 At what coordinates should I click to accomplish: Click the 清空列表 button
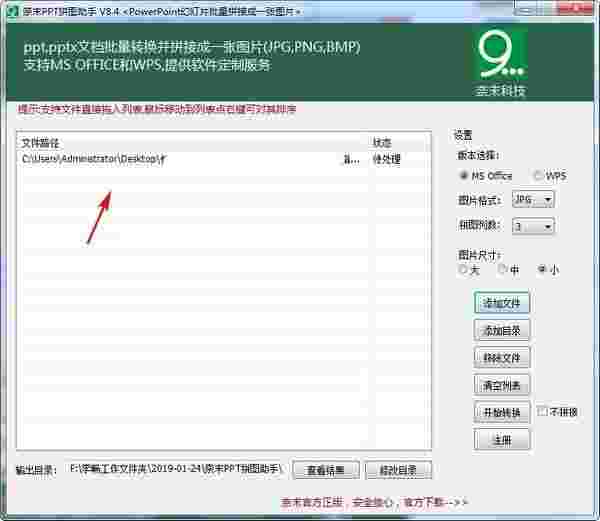(x=502, y=385)
